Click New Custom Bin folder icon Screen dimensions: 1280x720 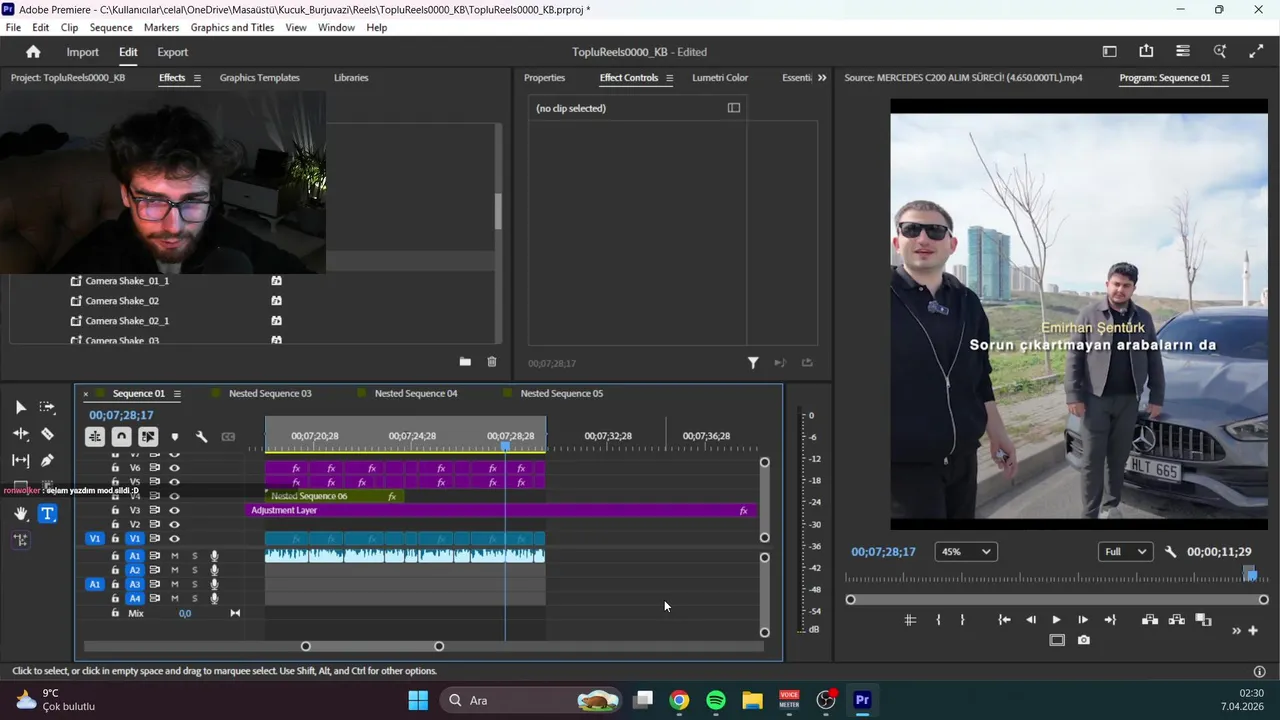pyautogui.click(x=465, y=362)
